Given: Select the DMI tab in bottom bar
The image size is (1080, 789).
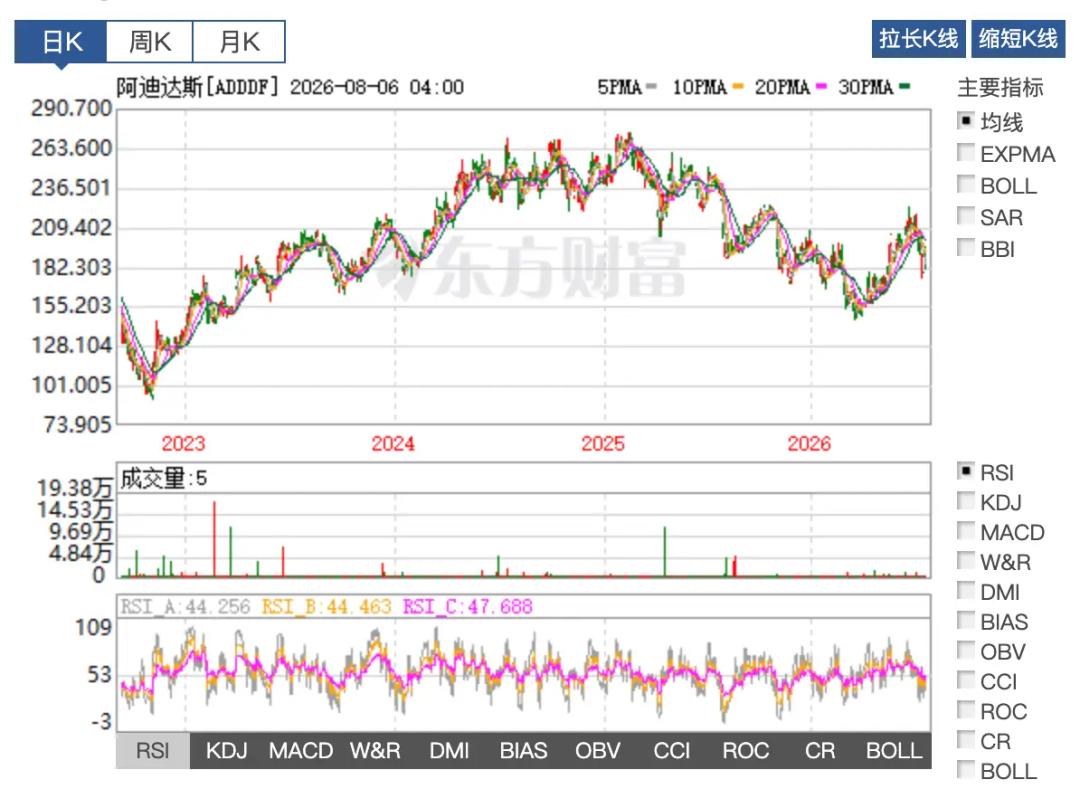Looking at the screenshot, I should click(x=449, y=750).
